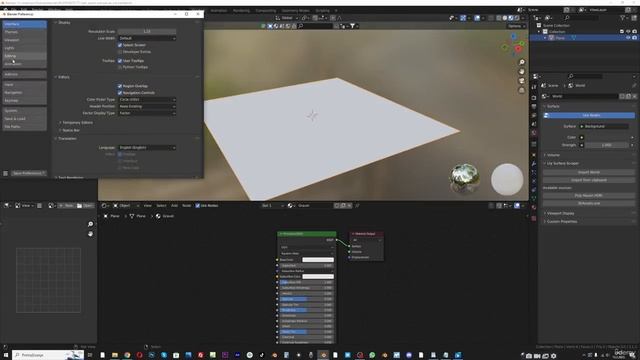Open Line Width dropdown
Image resolution: width=640 pixels, height=360 pixels.
point(147,38)
